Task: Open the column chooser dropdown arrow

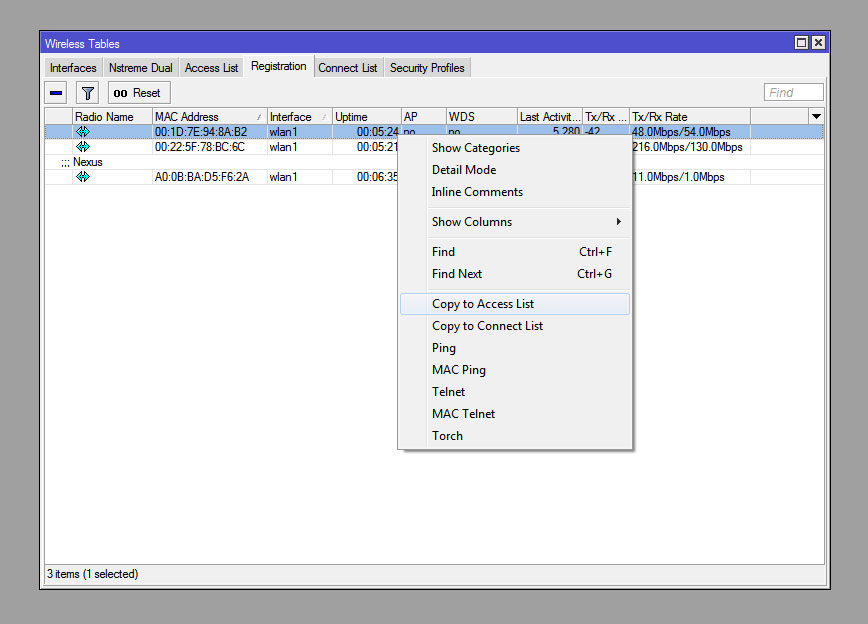Action: [816, 117]
